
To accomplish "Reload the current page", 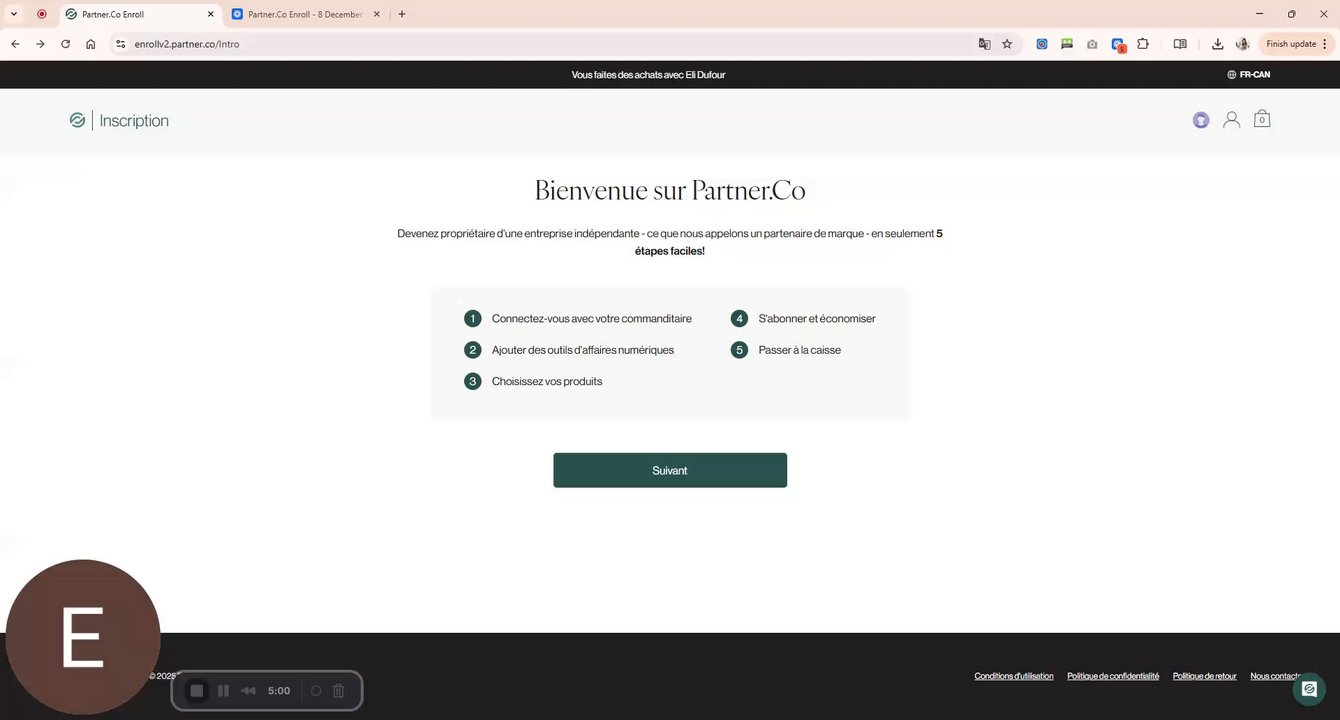I will point(66,44).
